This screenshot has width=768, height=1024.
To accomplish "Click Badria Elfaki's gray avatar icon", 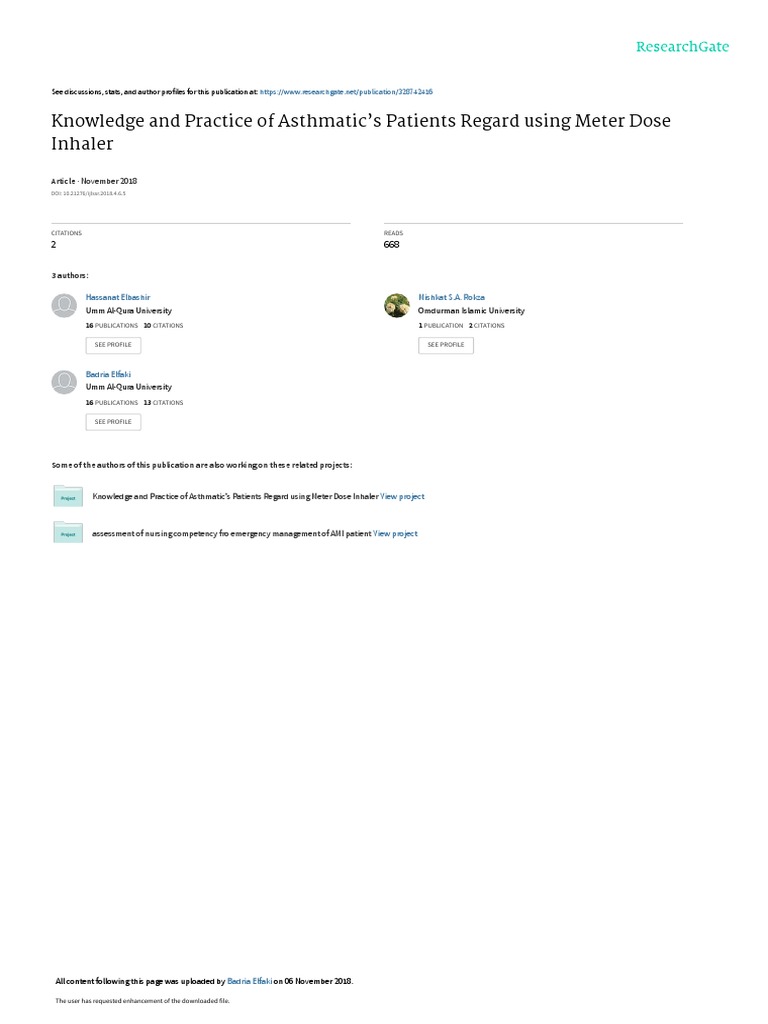I will [x=64, y=382].
